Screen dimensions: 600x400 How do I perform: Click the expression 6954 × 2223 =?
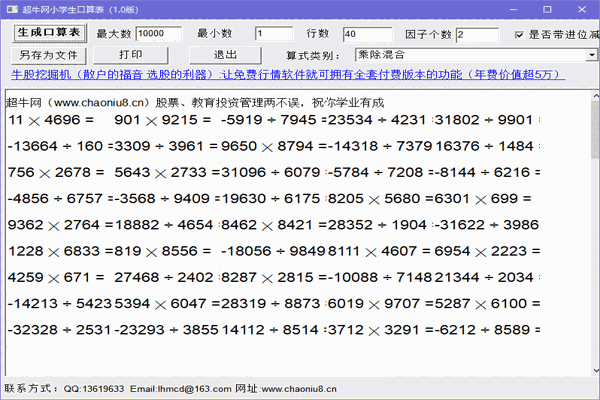pos(488,251)
